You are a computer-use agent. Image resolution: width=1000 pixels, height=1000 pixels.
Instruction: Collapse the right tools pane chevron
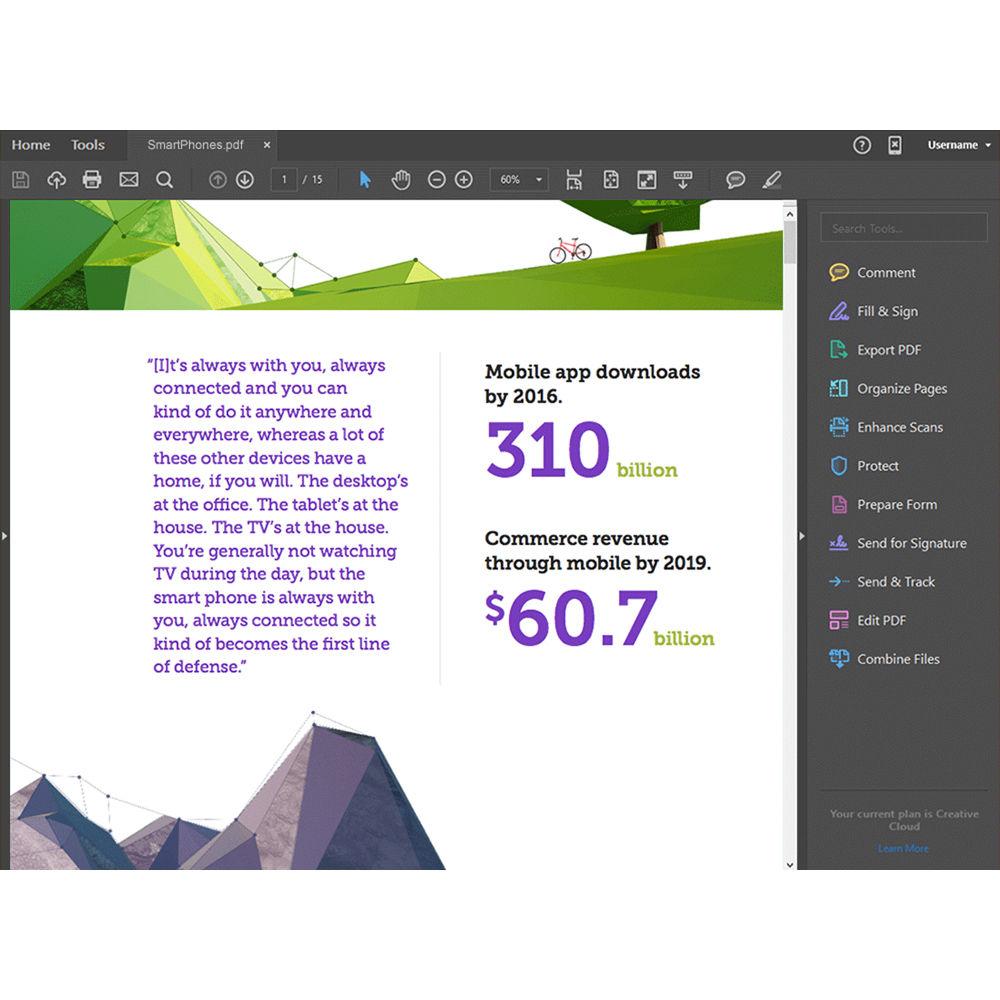click(803, 536)
